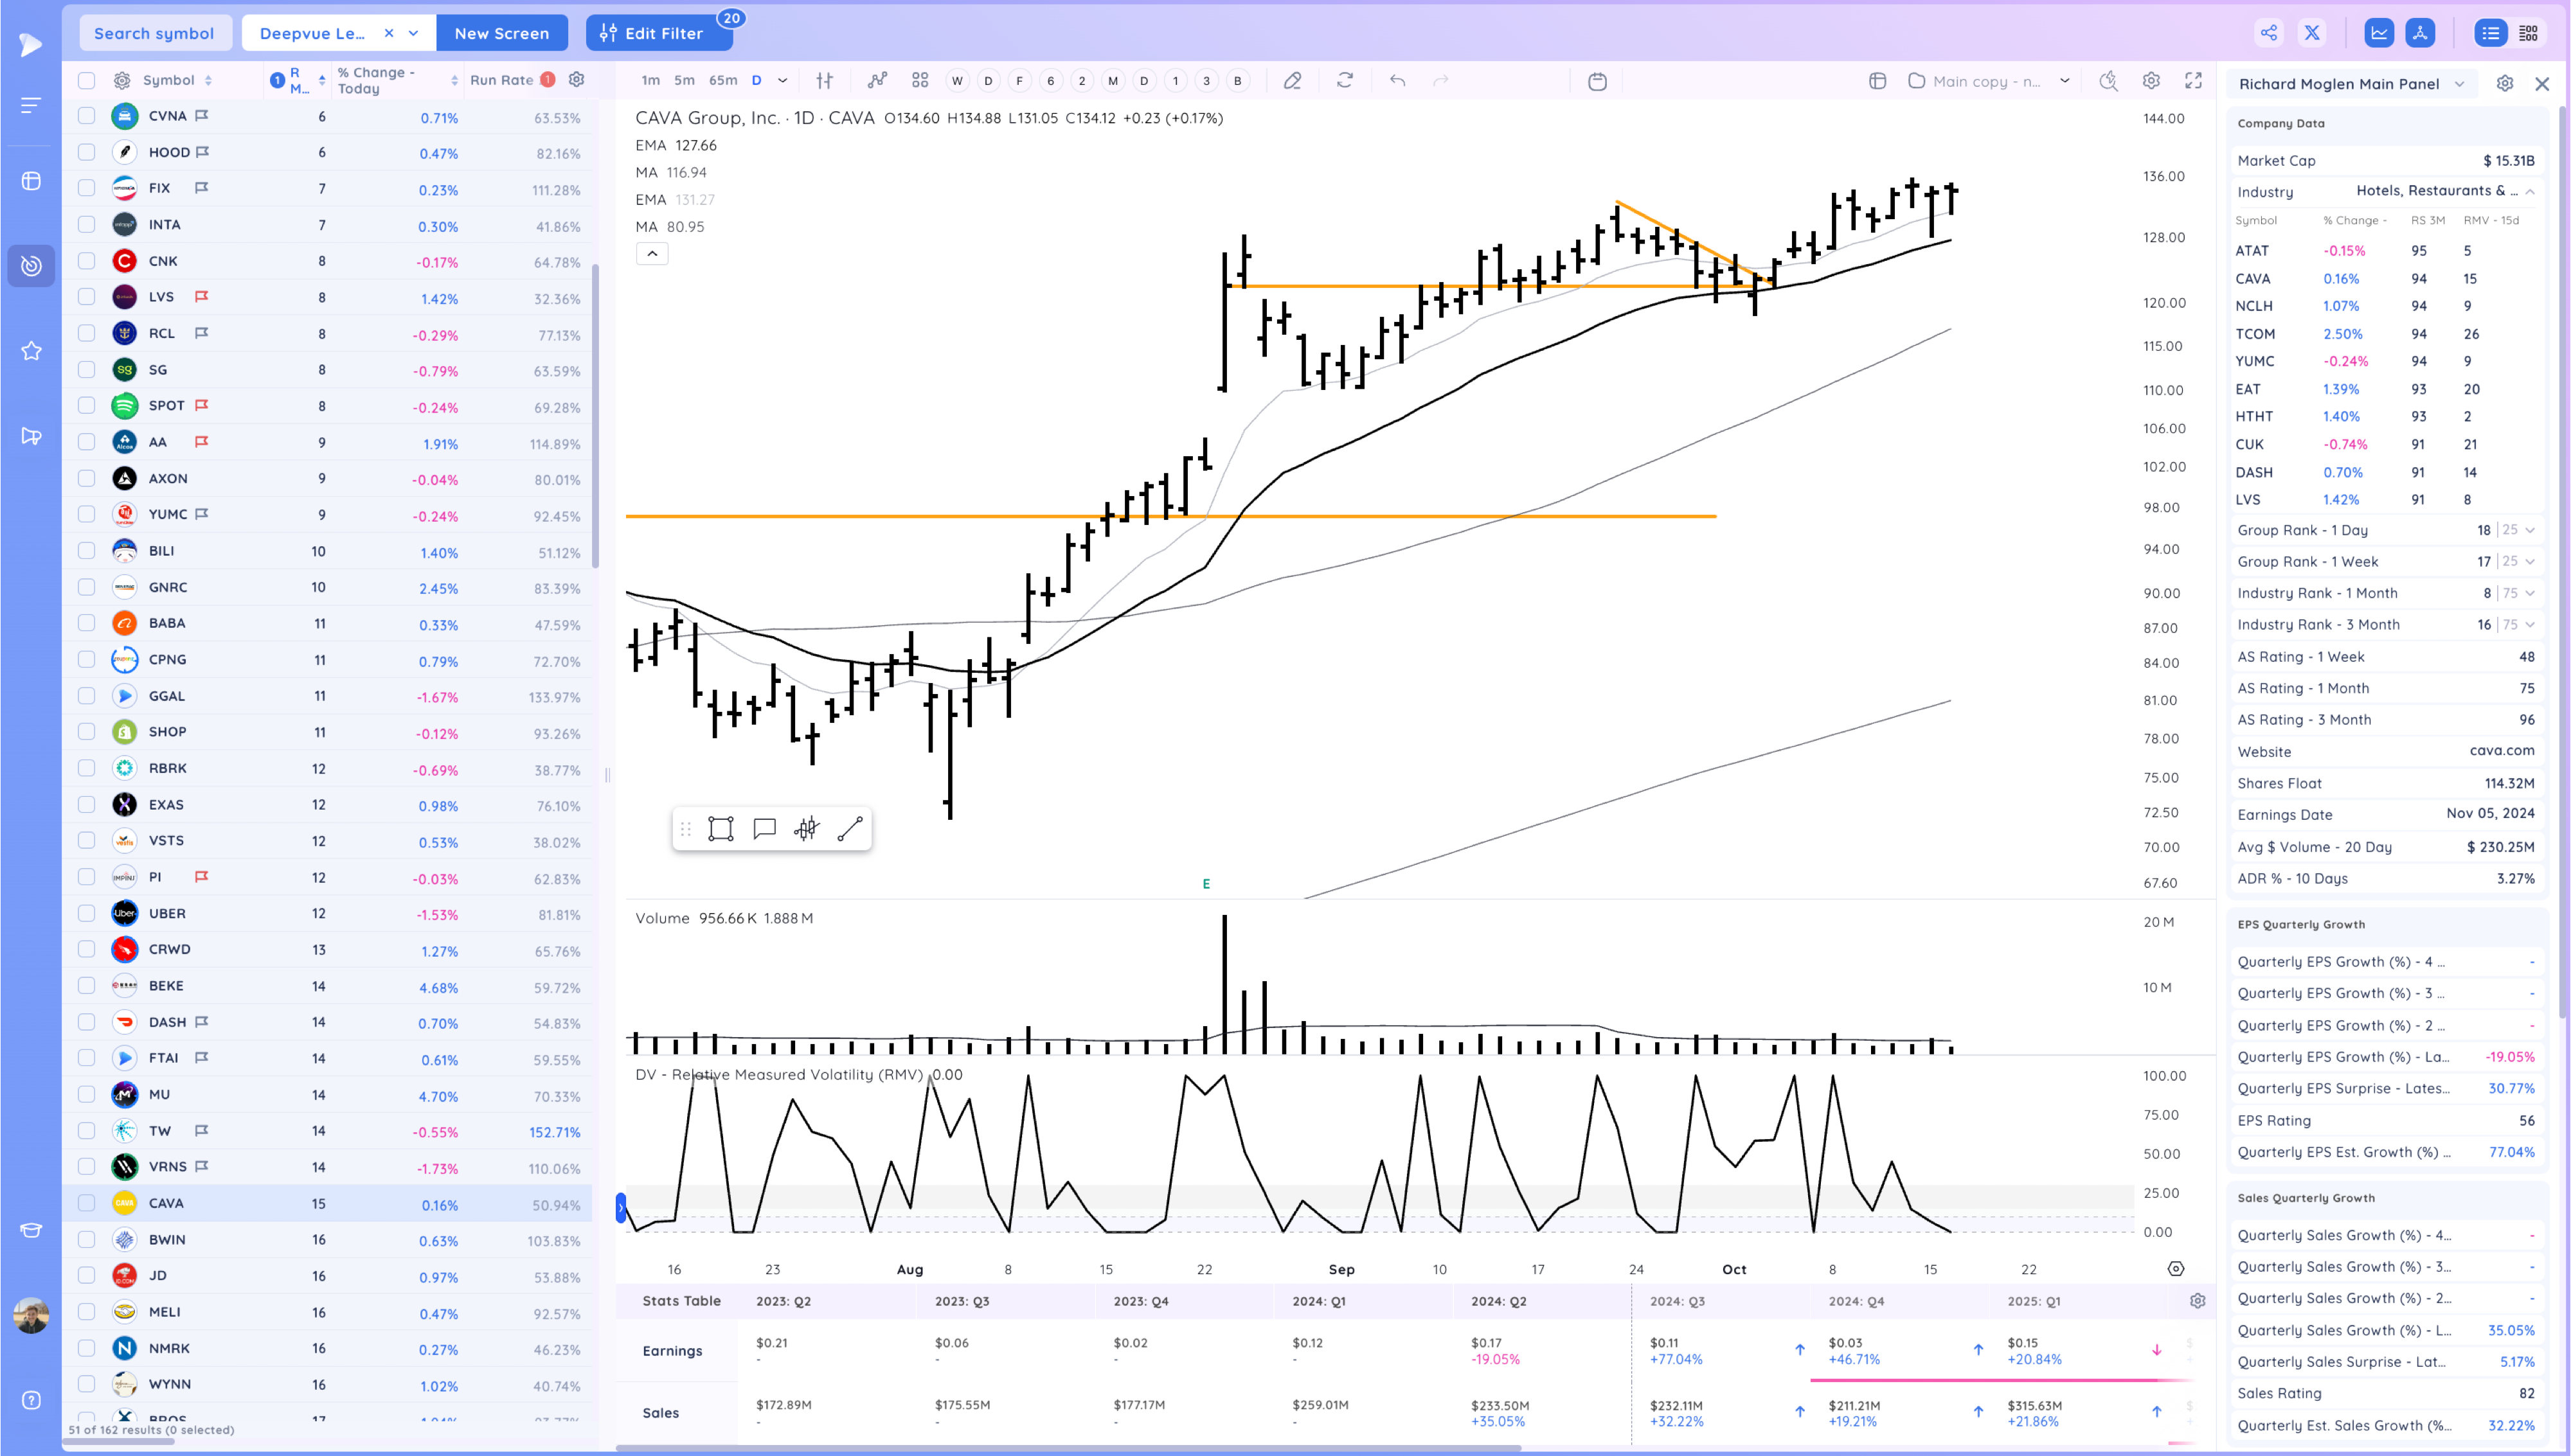Click the New Screen button
Viewport: 2571px width, 1456px height.
click(x=501, y=33)
